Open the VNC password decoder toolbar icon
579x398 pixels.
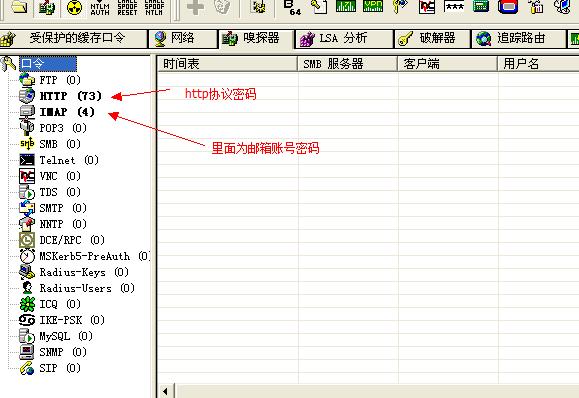point(427,7)
